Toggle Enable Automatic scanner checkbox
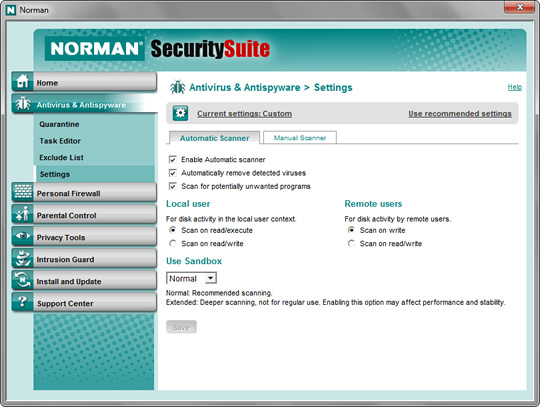 point(173,159)
